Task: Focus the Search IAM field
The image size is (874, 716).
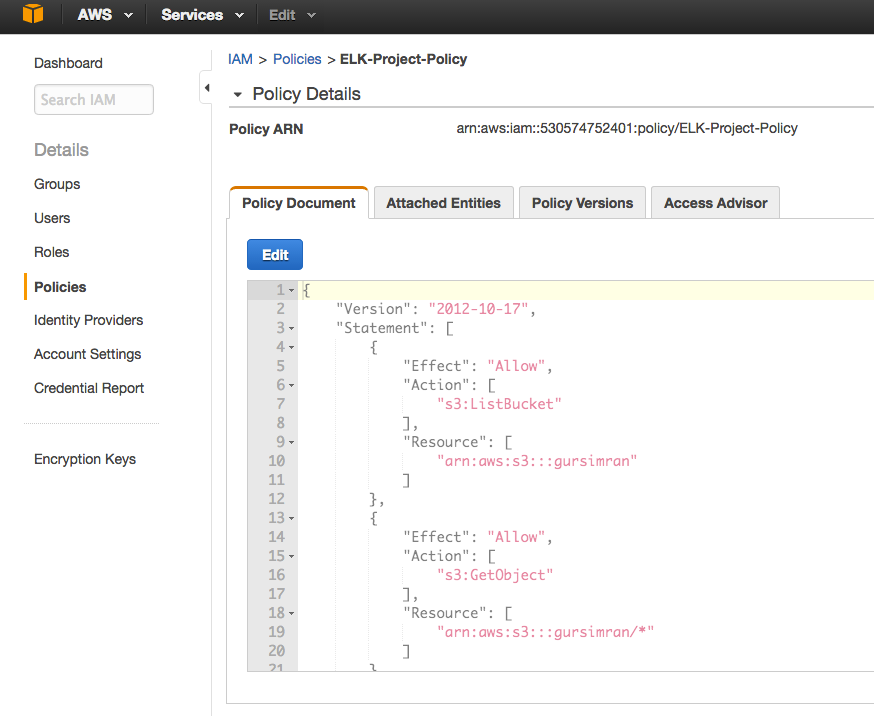Action: pos(94,100)
